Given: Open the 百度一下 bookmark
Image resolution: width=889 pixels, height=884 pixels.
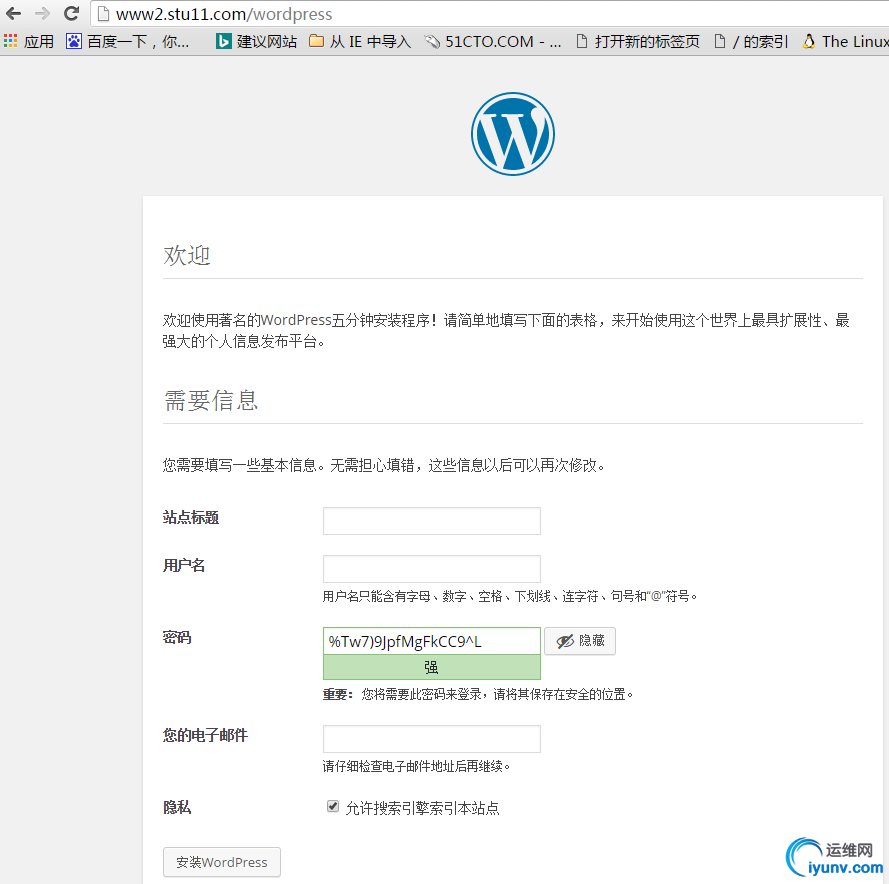Looking at the screenshot, I should [x=128, y=41].
